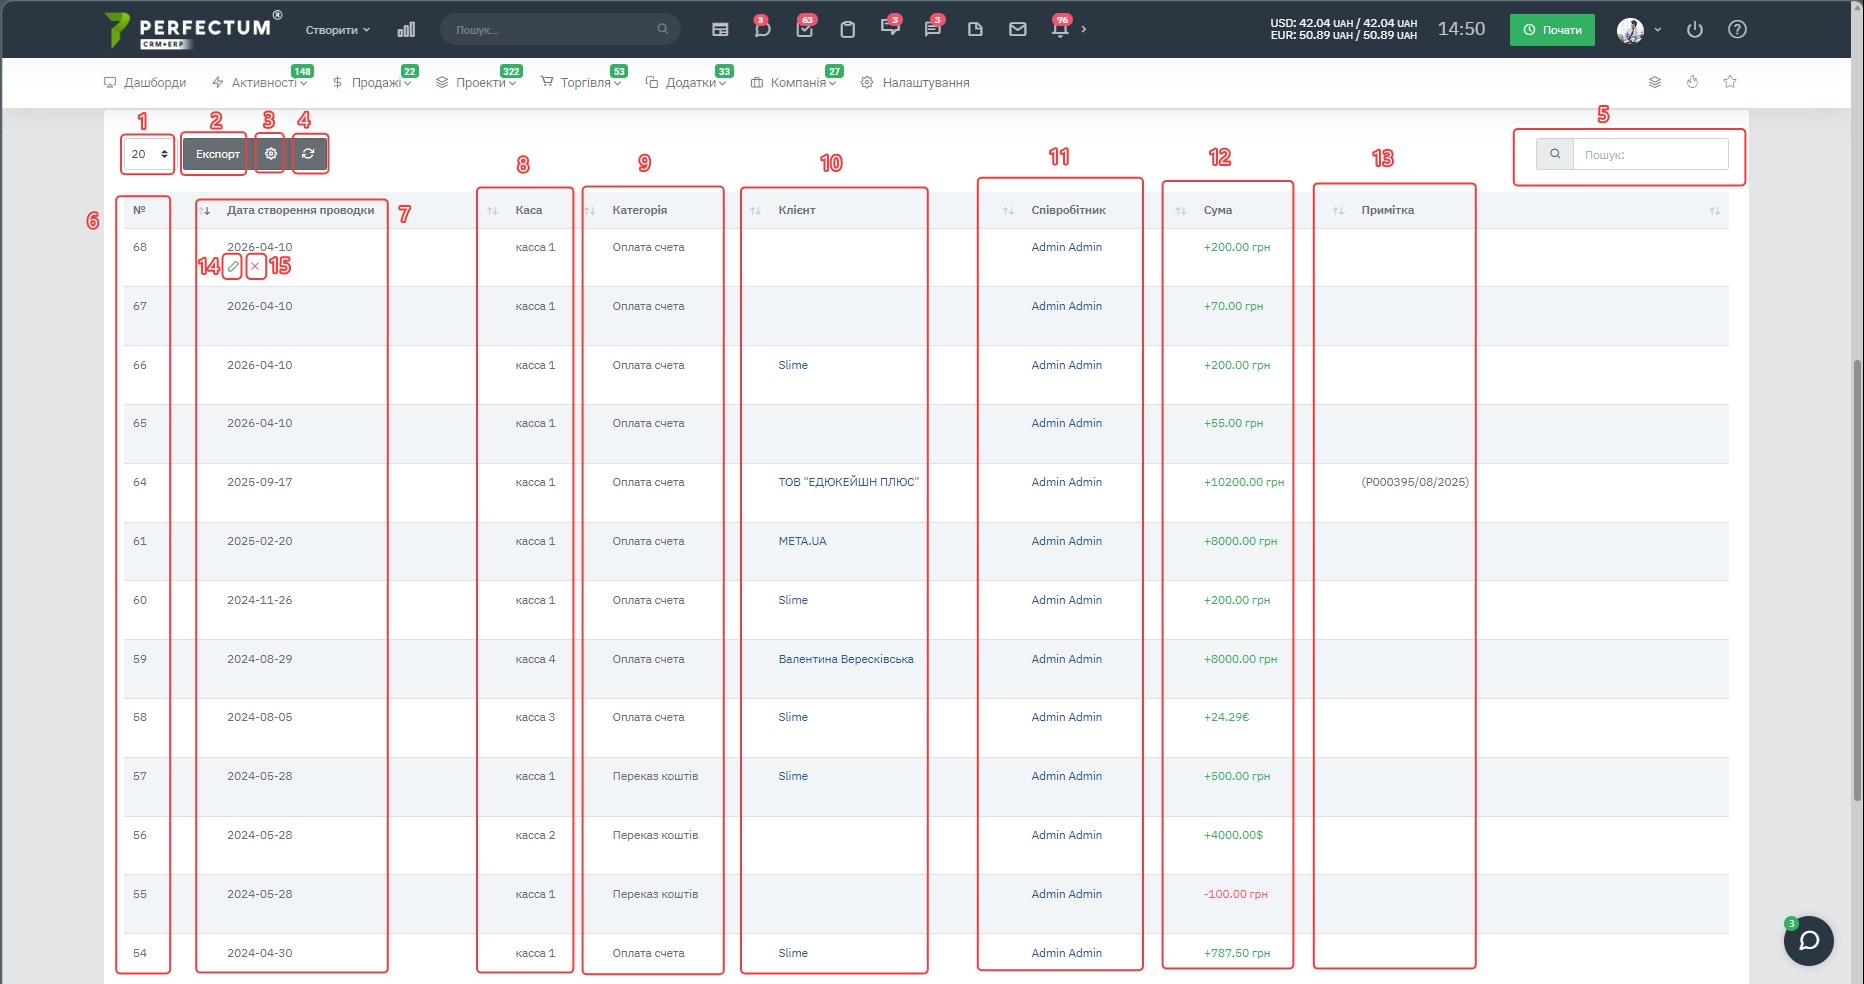Open notifications bell icon
1864x984 pixels.
point(1060,30)
